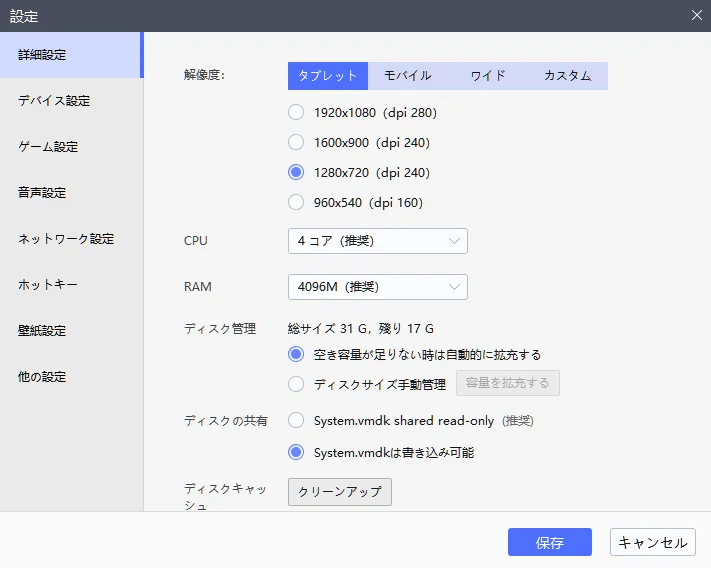
Task: Click the 保存 button
Action: (550, 542)
